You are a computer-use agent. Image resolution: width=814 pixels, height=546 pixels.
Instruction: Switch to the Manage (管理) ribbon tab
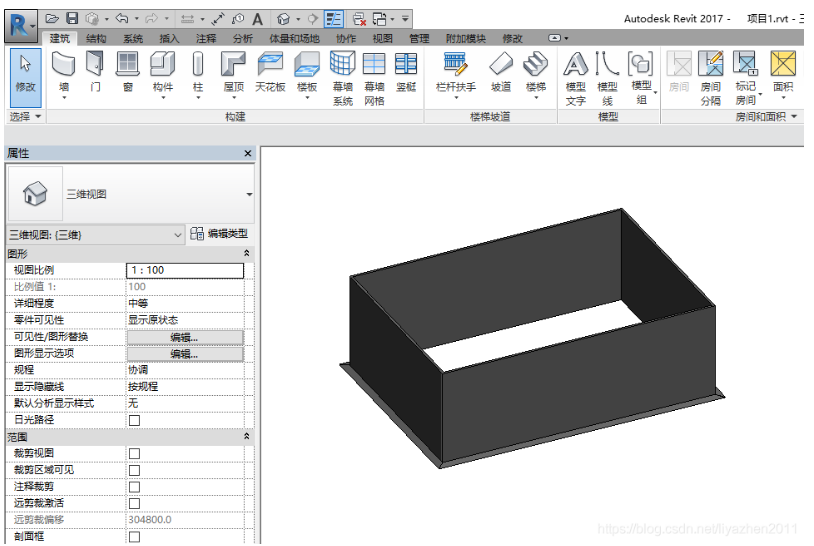(419, 38)
